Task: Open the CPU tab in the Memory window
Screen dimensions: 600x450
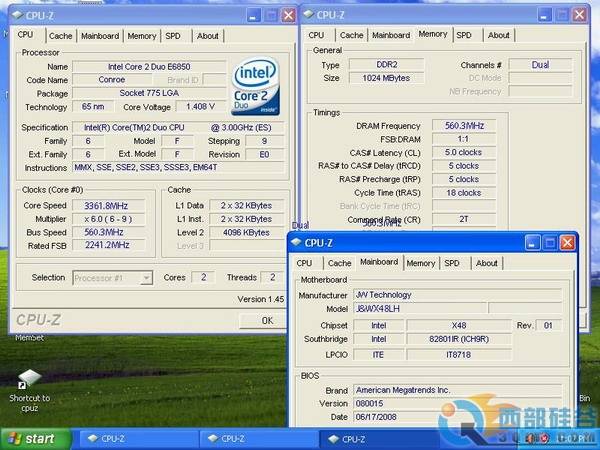Action: pyautogui.click(x=316, y=35)
